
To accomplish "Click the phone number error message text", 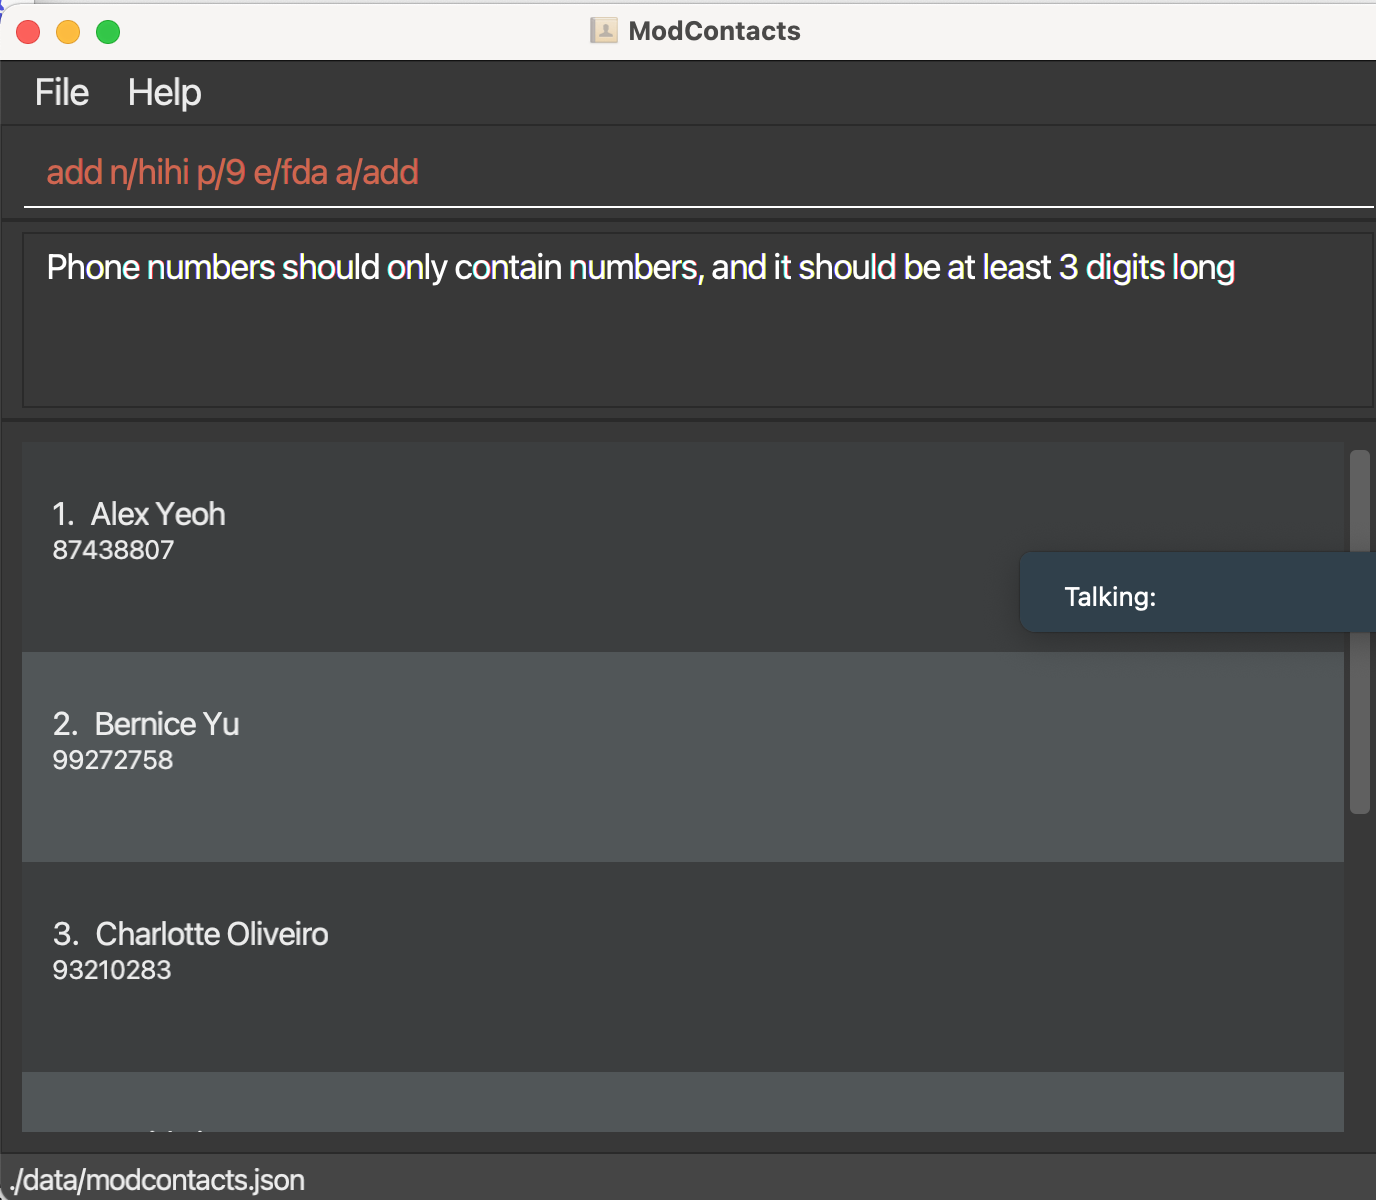I will (x=641, y=268).
